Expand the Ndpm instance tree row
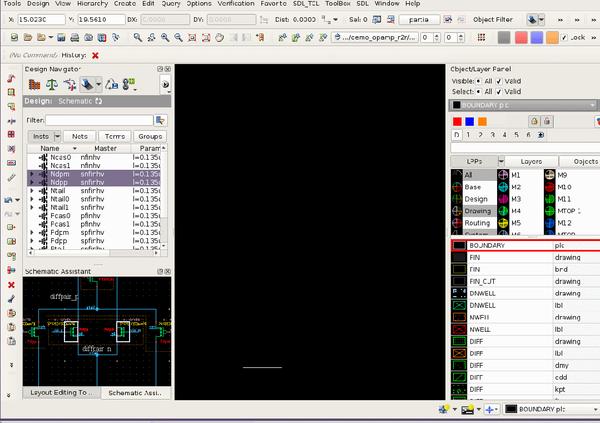 pyautogui.click(x=32, y=175)
